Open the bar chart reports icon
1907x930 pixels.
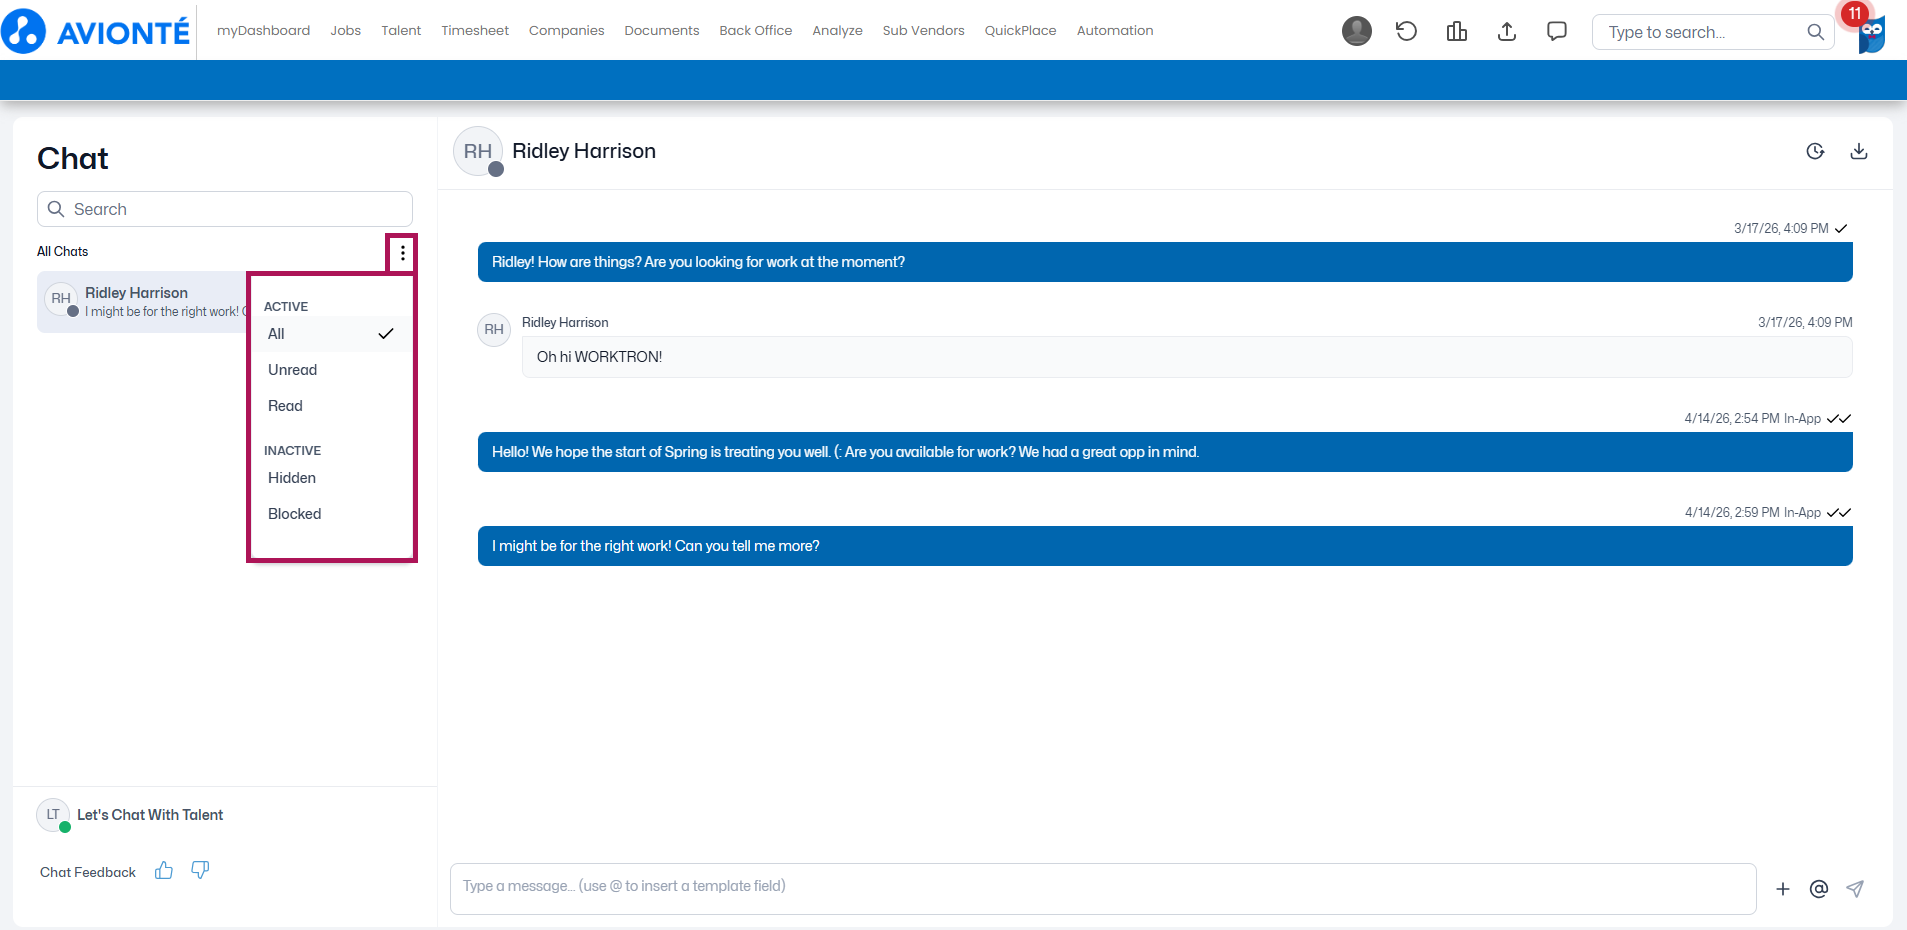1457,31
